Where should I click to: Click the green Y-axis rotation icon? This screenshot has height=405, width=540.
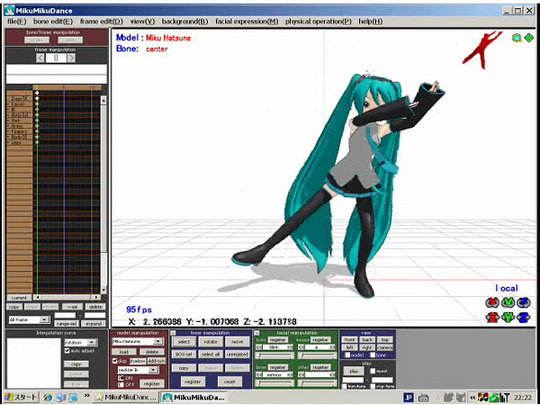pyautogui.click(x=508, y=303)
